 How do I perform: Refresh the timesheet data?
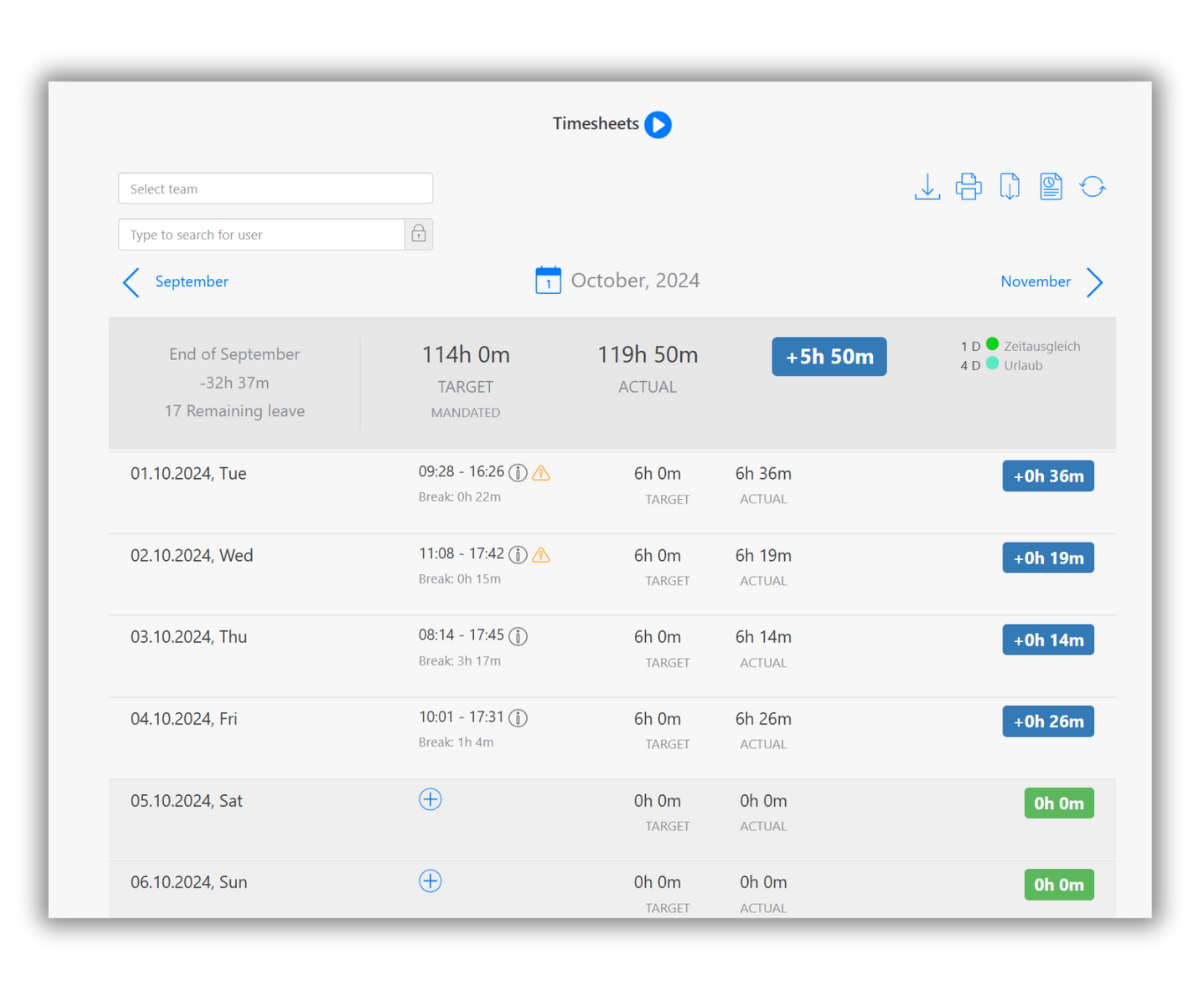pos(1092,186)
